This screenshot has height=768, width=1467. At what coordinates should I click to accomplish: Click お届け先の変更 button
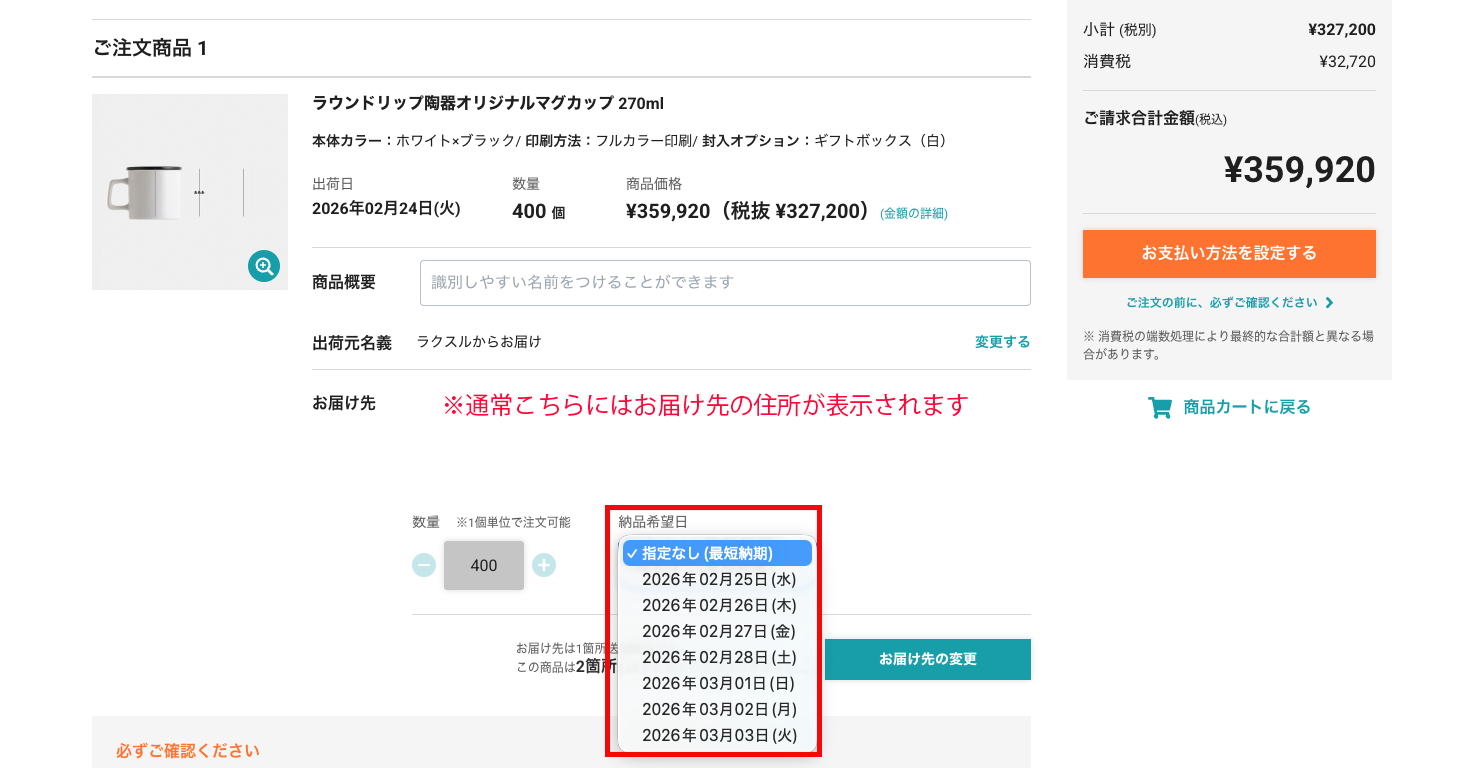click(928, 660)
